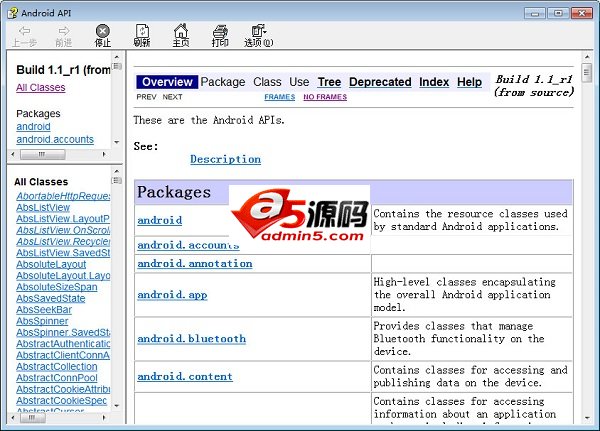Select the Overview navigation tab
The image size is (600, 431).
pos(167,82)
